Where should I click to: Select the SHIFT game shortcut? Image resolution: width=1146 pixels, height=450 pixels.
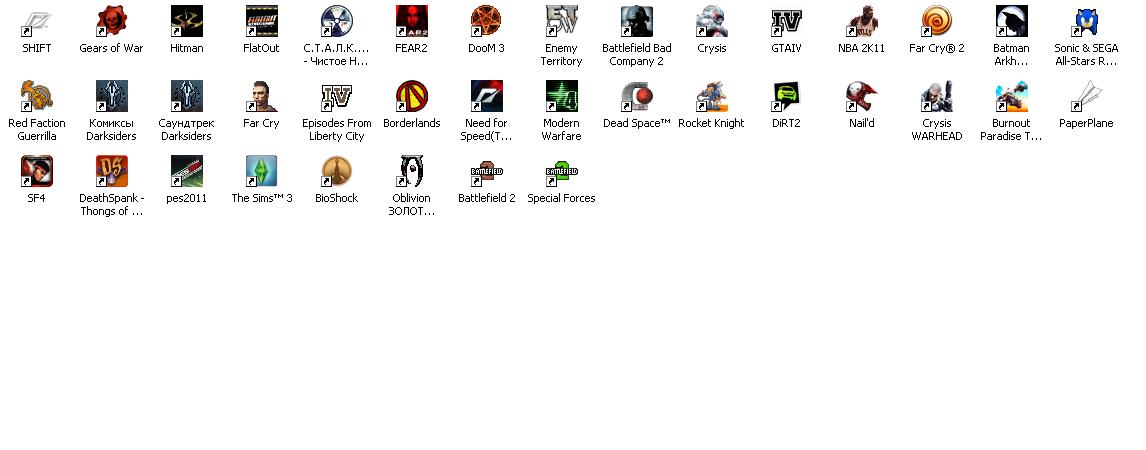coord(37,21)
